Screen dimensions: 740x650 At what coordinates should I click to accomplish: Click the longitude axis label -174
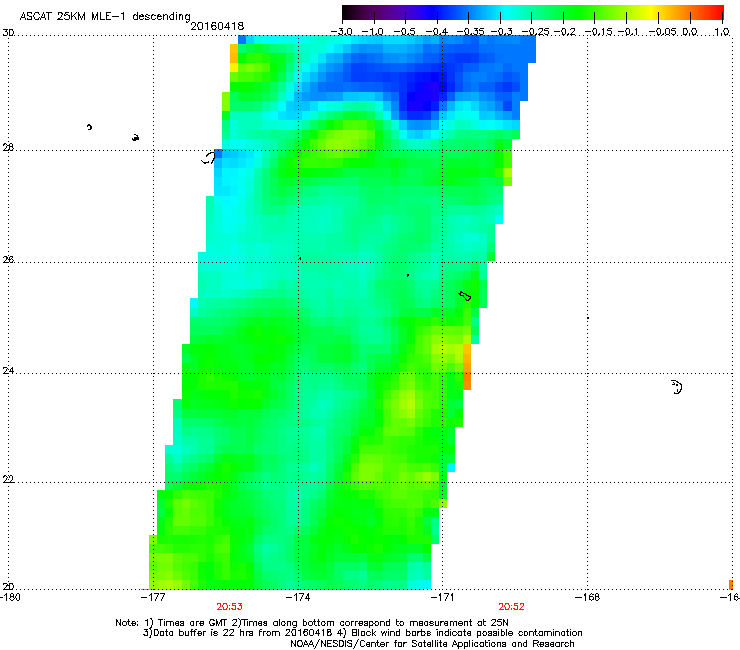pos(298,597)
